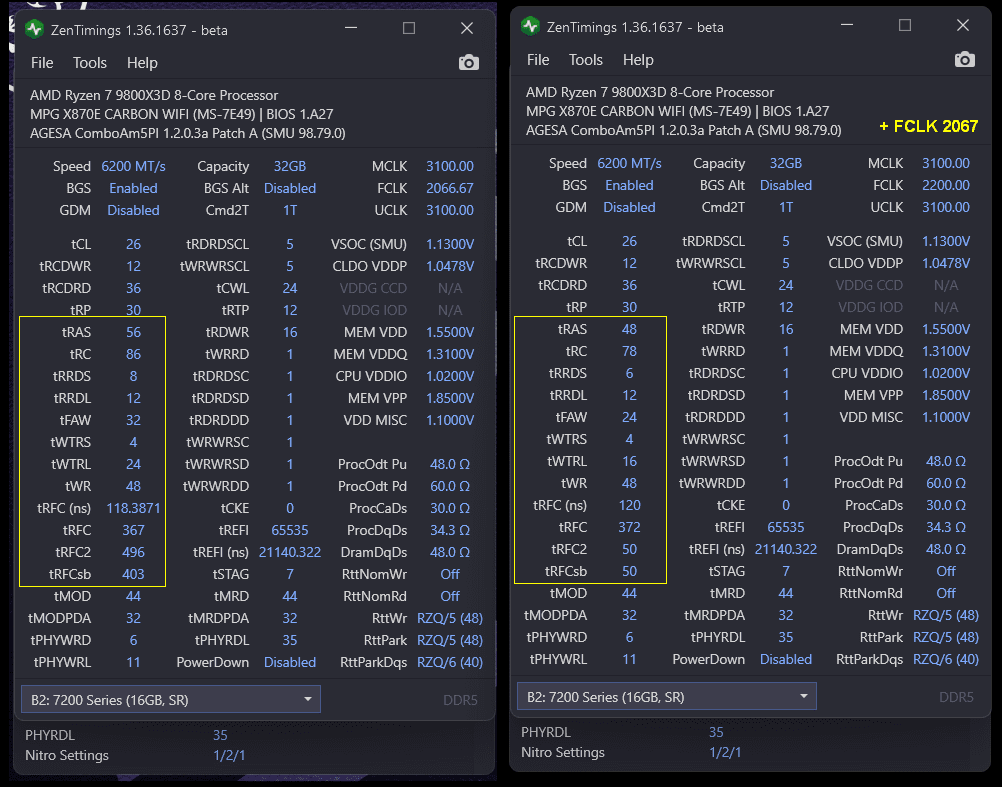Click dropdown arrow of left module selector
Viewport: 1002px width, 787px height.
tap(308, 699)
